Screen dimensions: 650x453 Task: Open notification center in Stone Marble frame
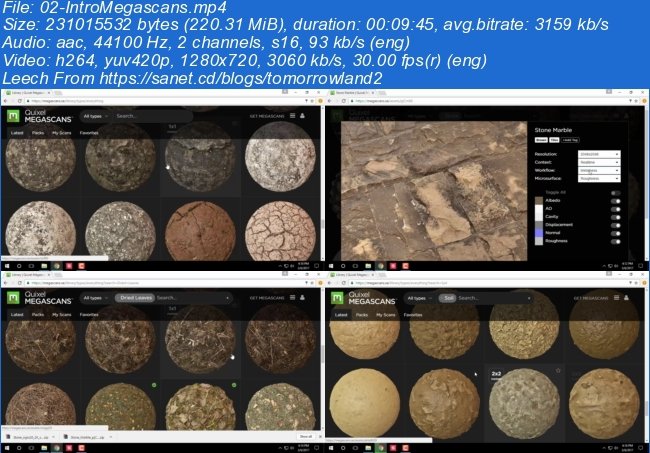click(x=641, y=266)
